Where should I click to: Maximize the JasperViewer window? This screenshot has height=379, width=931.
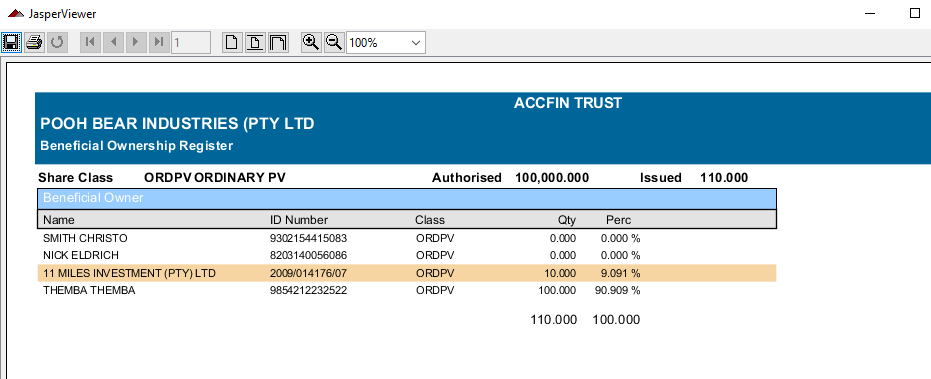click(915, 13)
